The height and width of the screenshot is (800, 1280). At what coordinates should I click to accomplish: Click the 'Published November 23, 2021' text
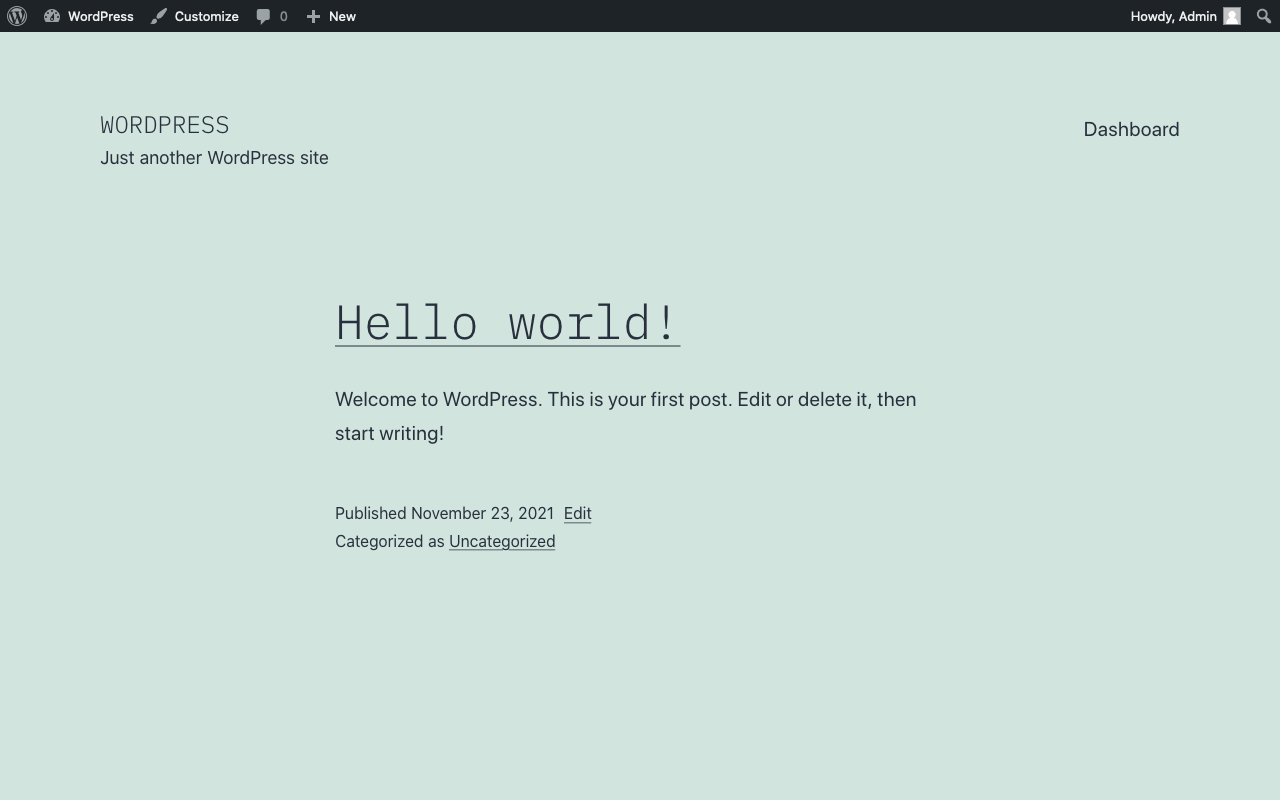[444, 513]
